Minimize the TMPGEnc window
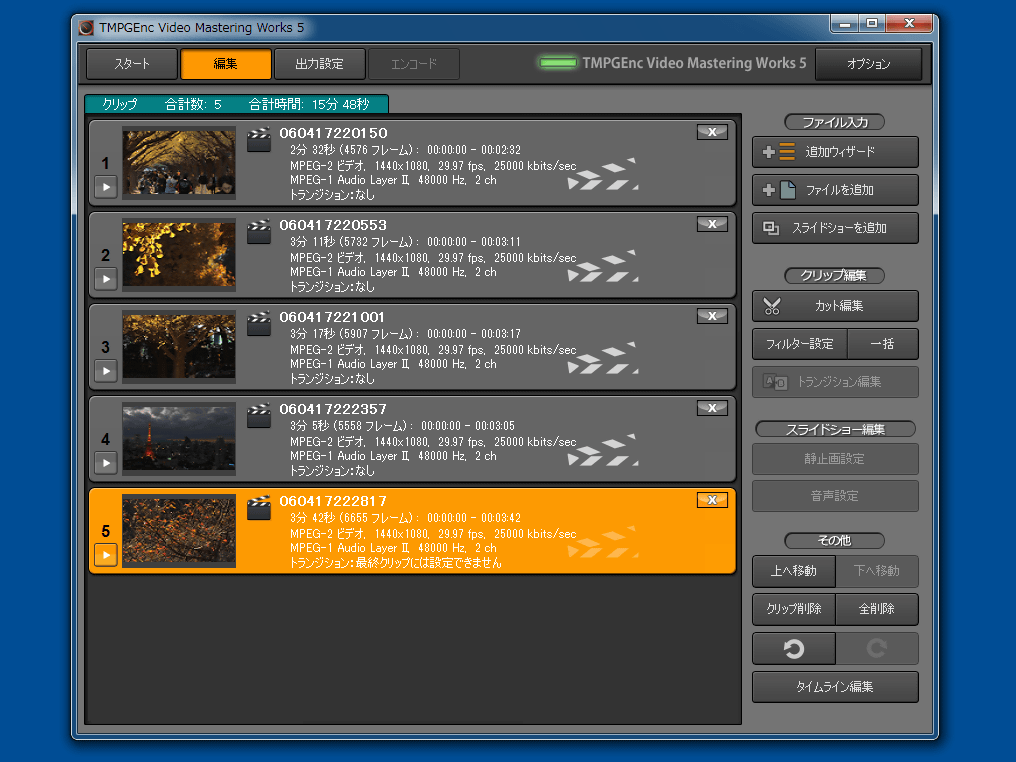The image size is (1016, 762). 844,24
